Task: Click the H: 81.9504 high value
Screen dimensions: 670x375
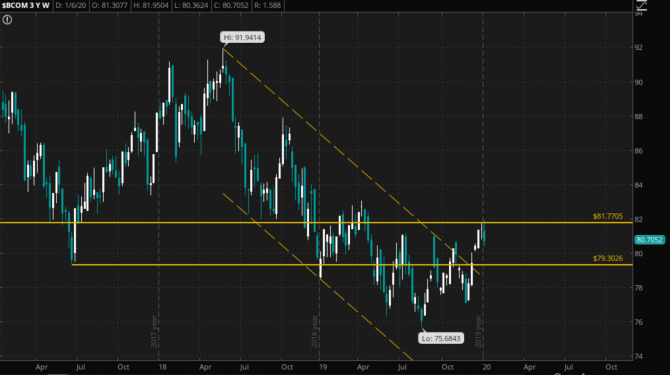Action: point(151,6)
